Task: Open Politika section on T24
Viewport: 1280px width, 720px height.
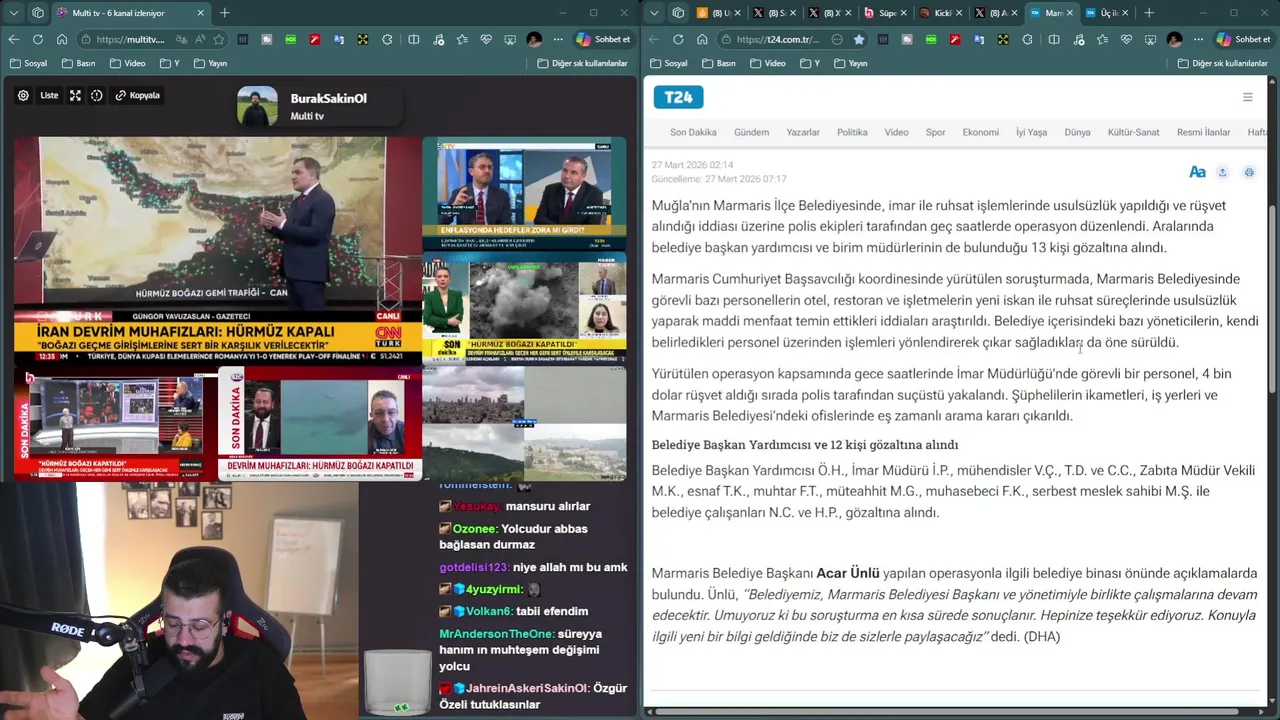Action: click(852, 132)
